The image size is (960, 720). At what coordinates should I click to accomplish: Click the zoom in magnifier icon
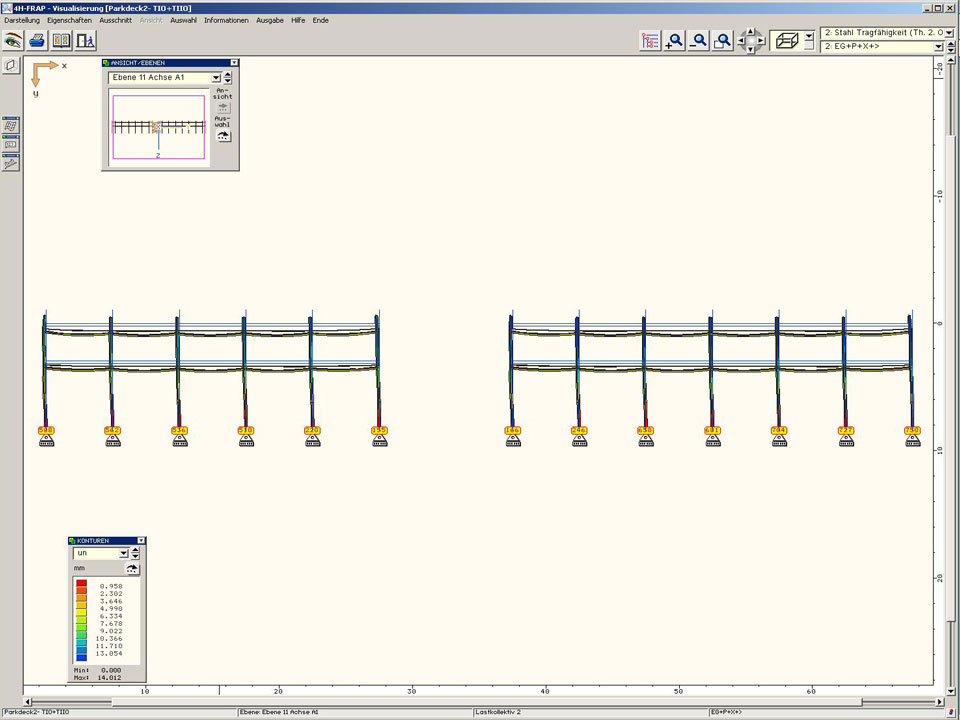click(675, 41)
